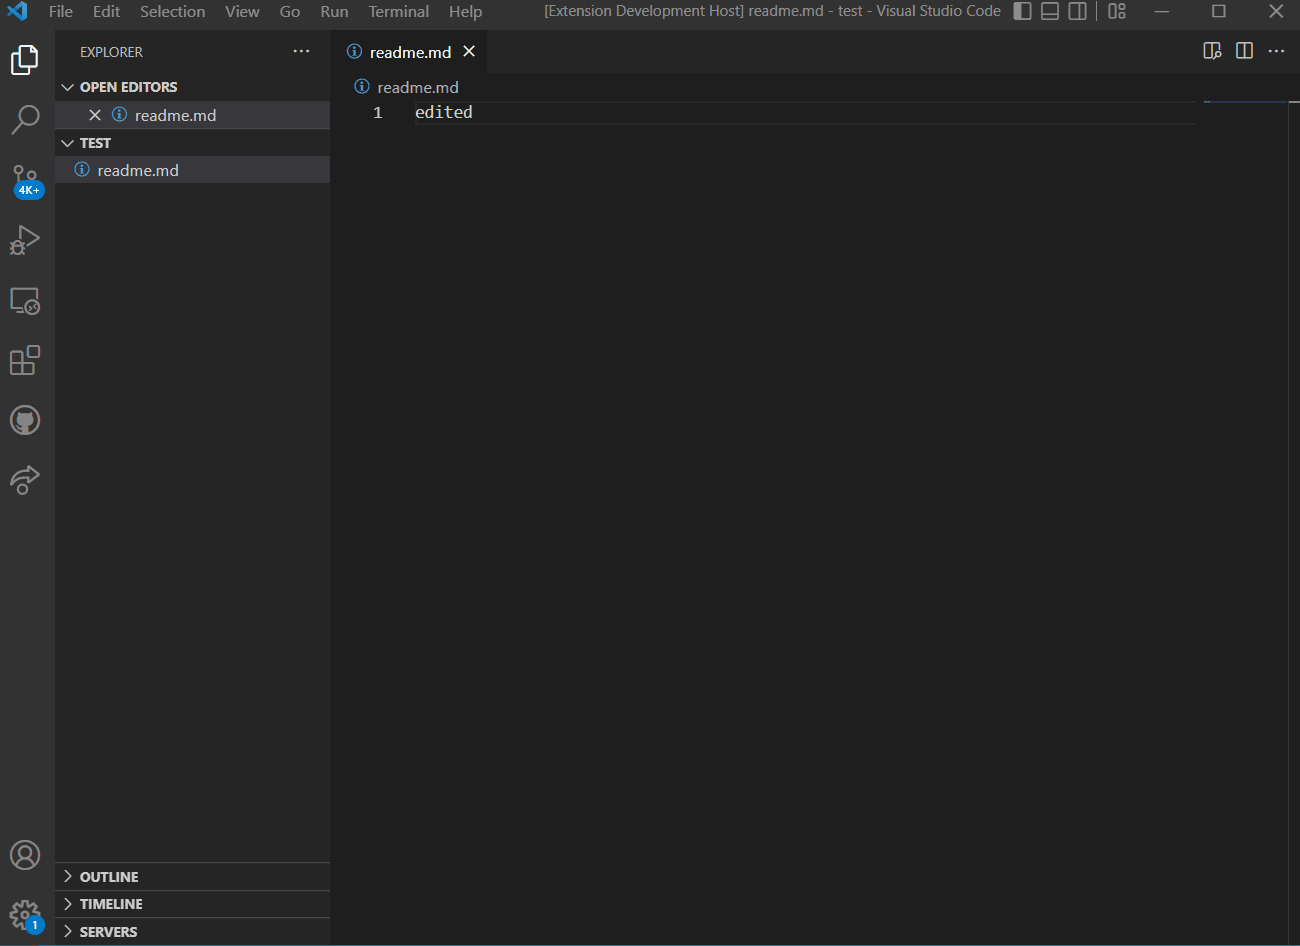
Task: Select readme.md under the TEST folder
Action: click(x=138, y=170)
